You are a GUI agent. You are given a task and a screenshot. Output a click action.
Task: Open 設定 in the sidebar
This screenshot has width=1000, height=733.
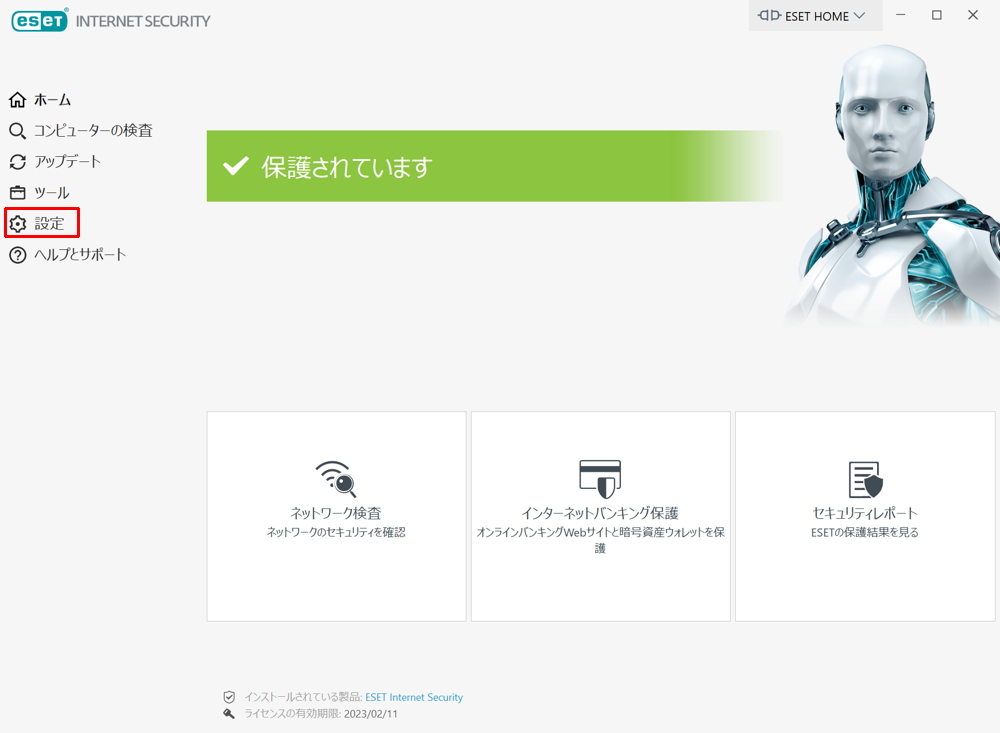(49, 223)
